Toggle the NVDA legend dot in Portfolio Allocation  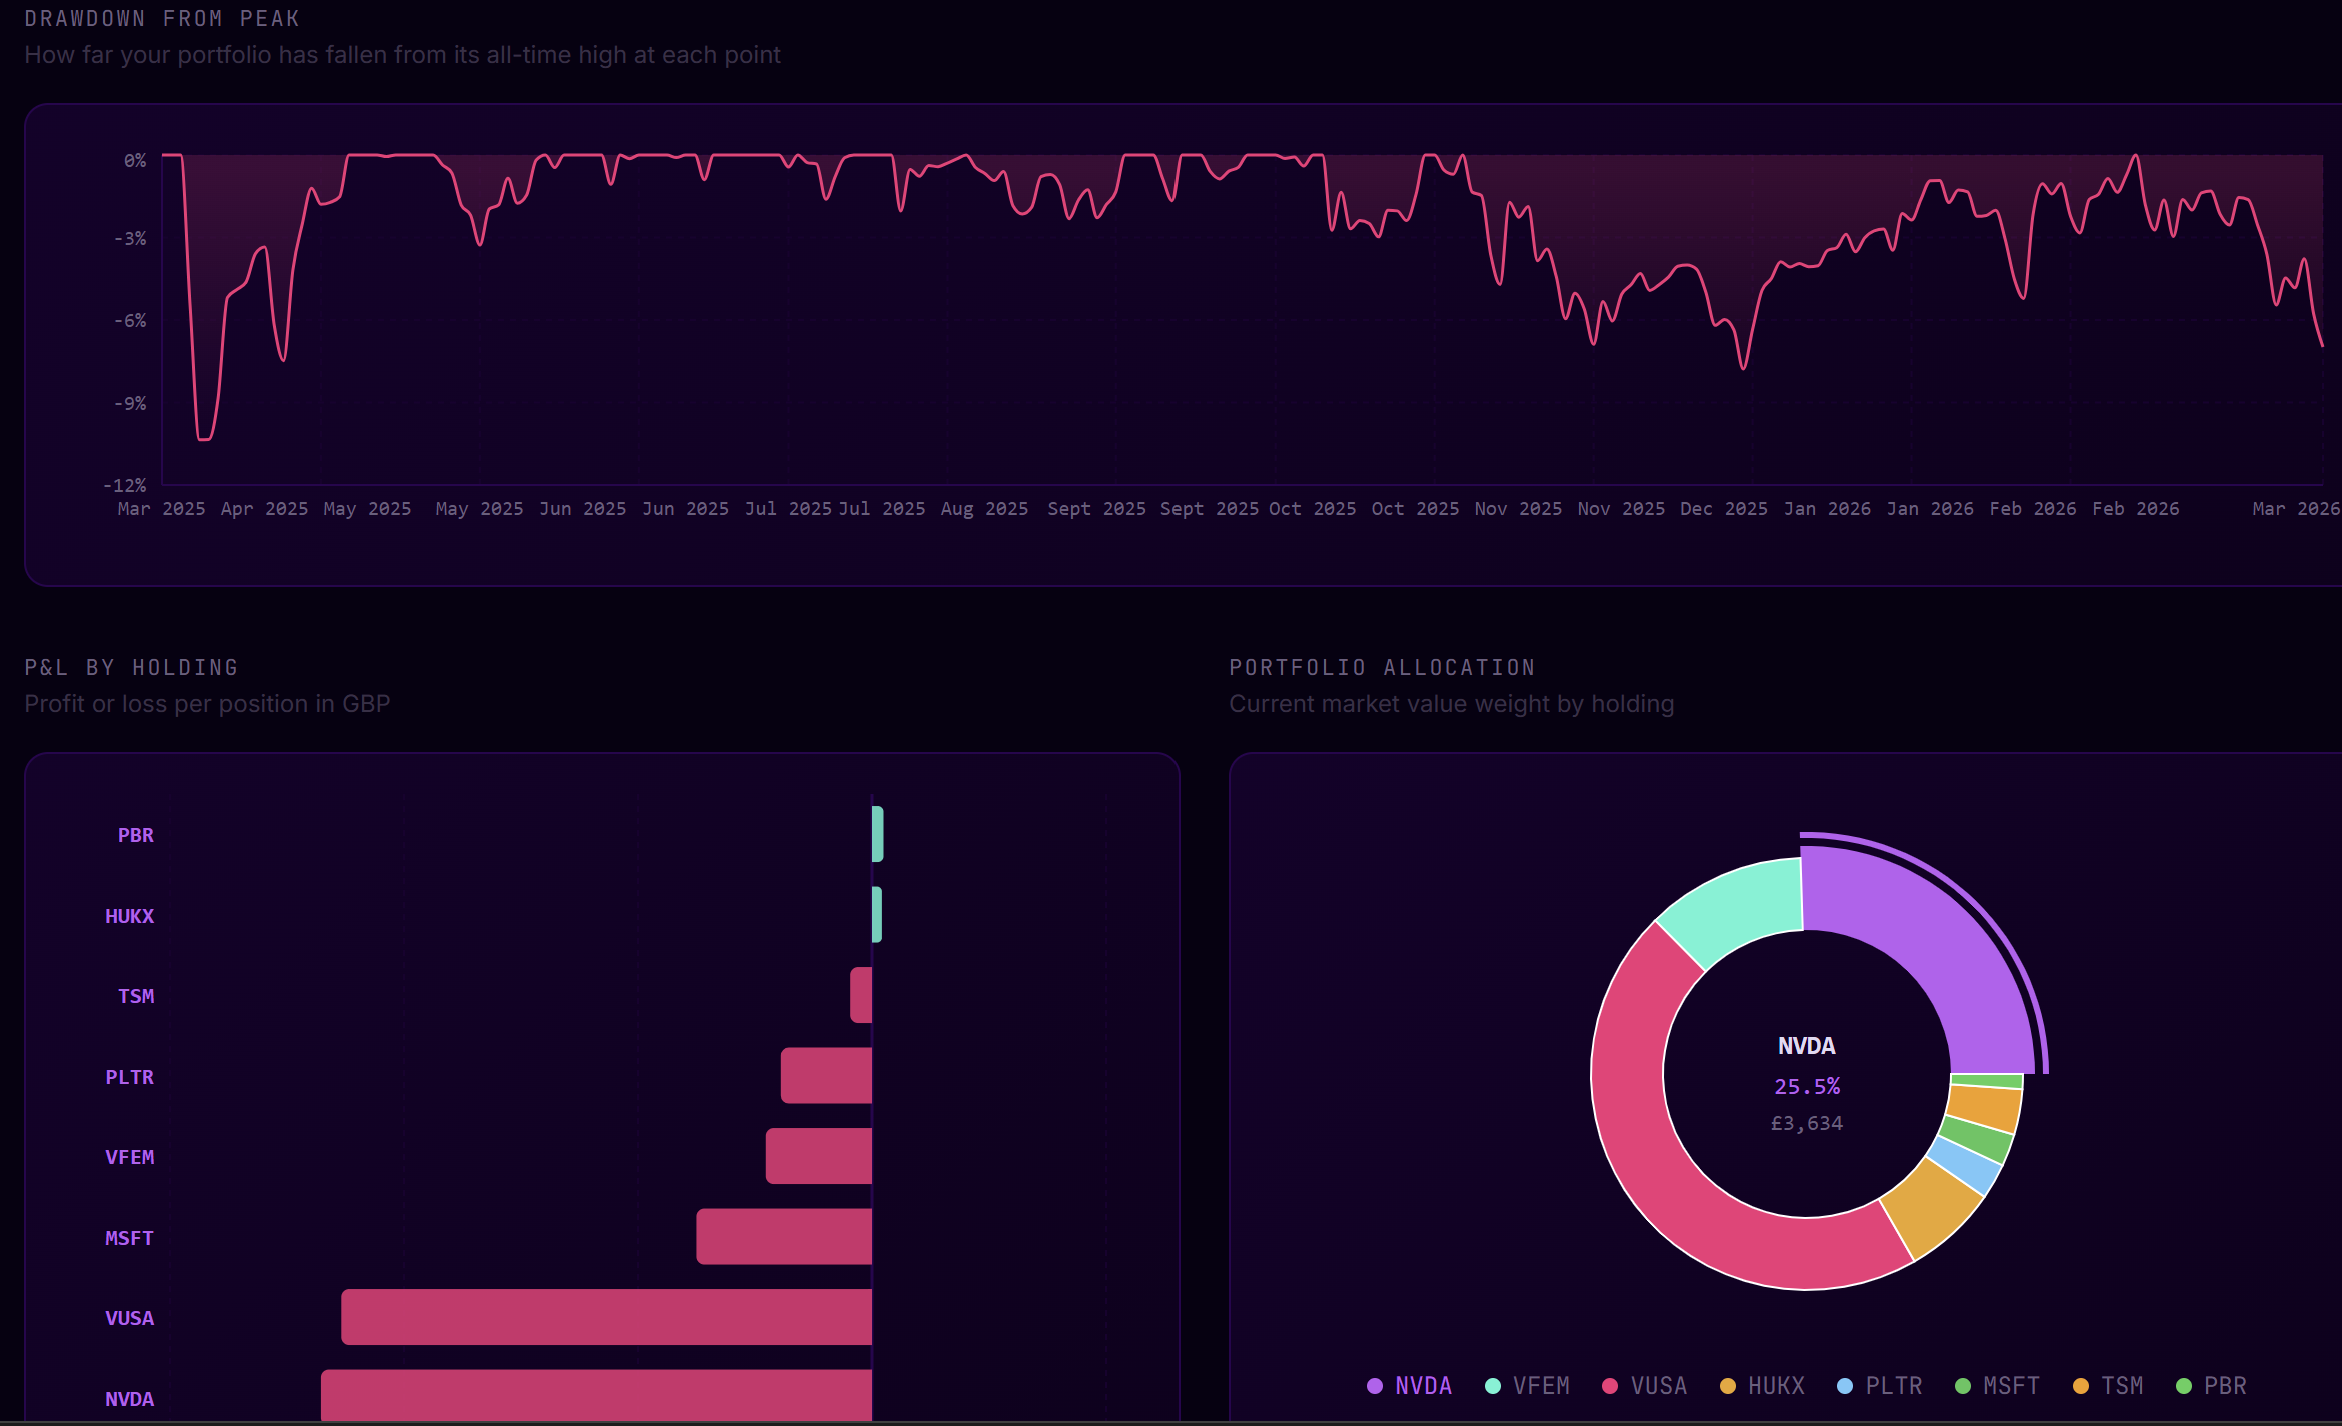1375,1386
